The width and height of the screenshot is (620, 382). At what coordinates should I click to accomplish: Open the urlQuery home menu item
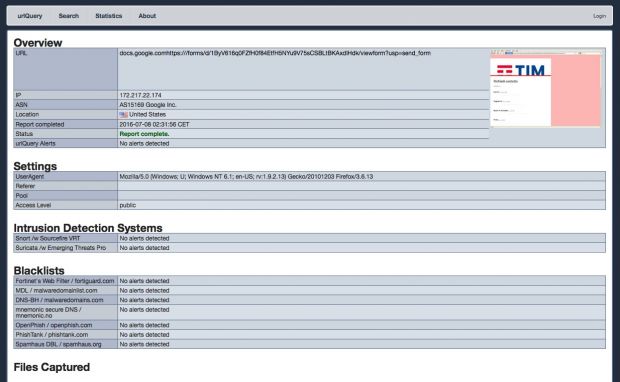tap(30, 16)
